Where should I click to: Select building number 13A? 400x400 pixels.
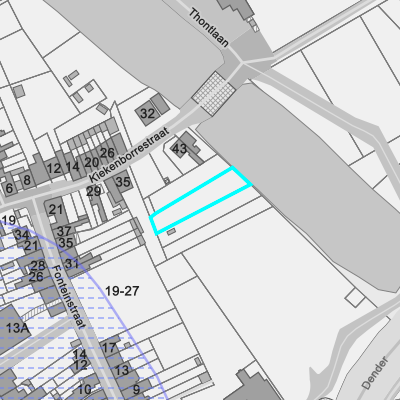click(18, 328)
